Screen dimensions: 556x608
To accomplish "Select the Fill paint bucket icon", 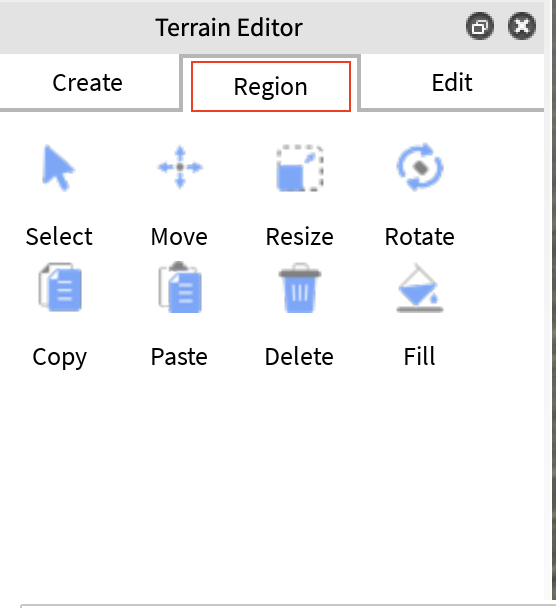I will (x=420, y=288).
